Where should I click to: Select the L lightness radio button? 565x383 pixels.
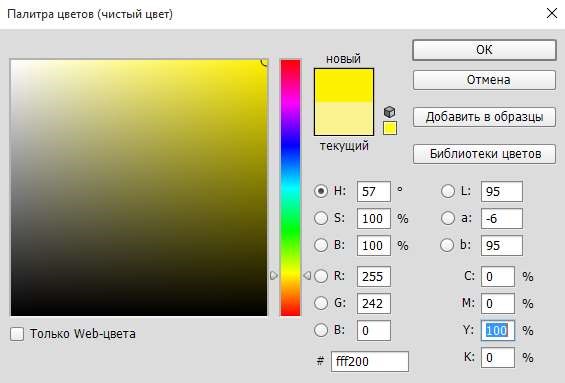[448, 191]
